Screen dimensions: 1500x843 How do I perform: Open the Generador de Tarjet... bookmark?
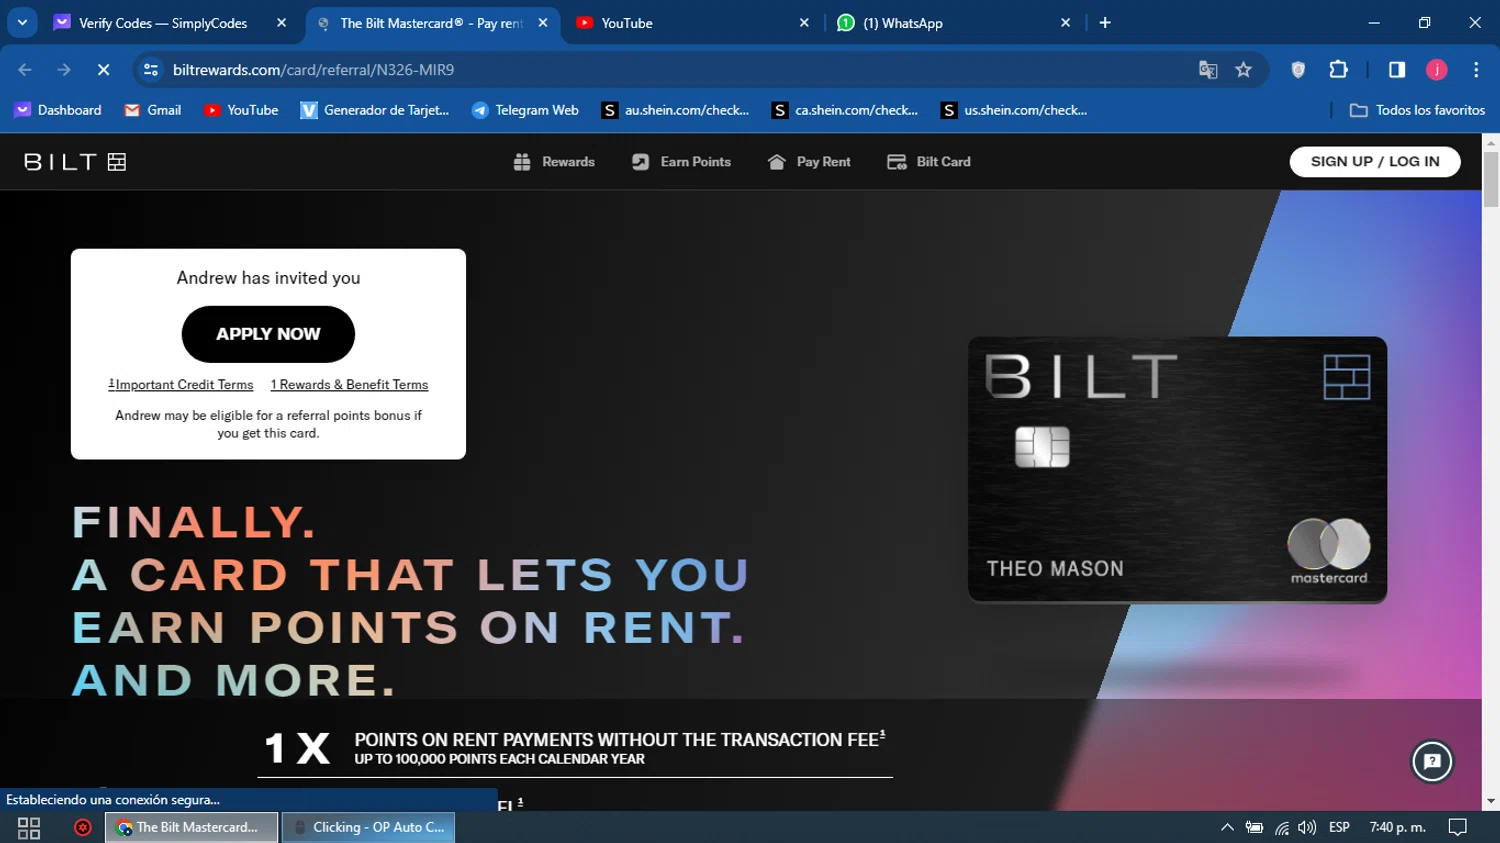point(375,110)
